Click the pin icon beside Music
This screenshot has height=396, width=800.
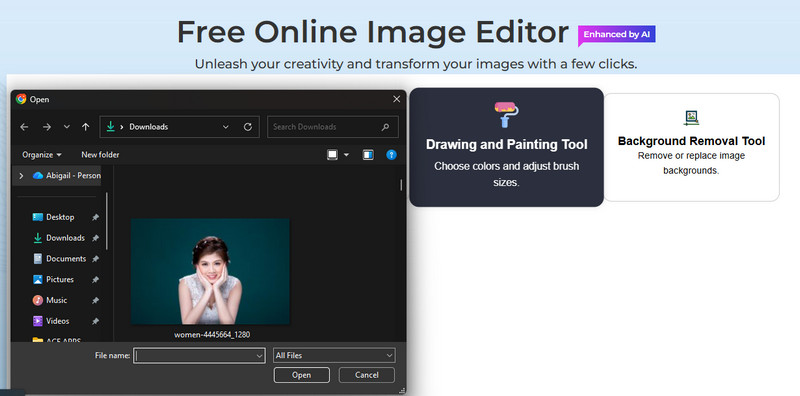point(95,300)
